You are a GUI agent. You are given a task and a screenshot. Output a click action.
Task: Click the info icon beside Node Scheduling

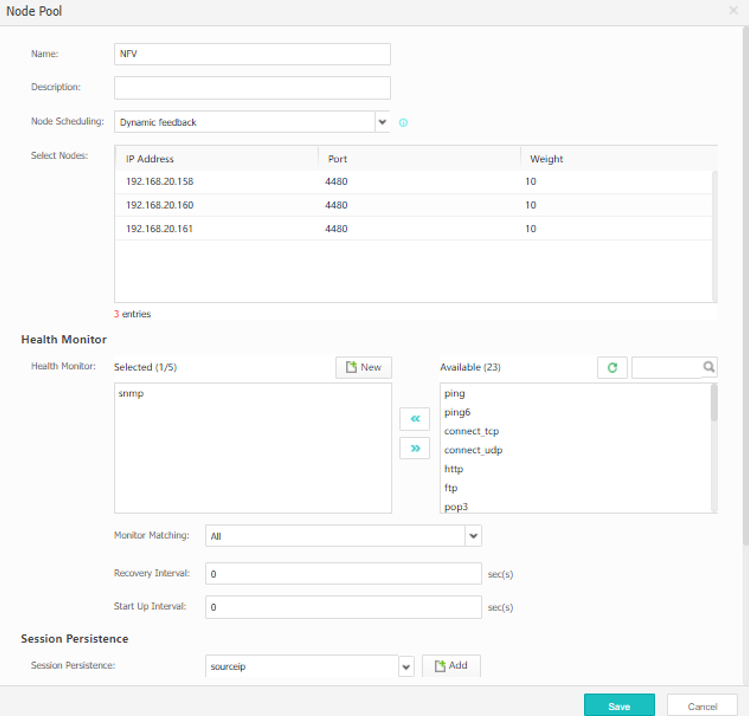click(403, 123)
